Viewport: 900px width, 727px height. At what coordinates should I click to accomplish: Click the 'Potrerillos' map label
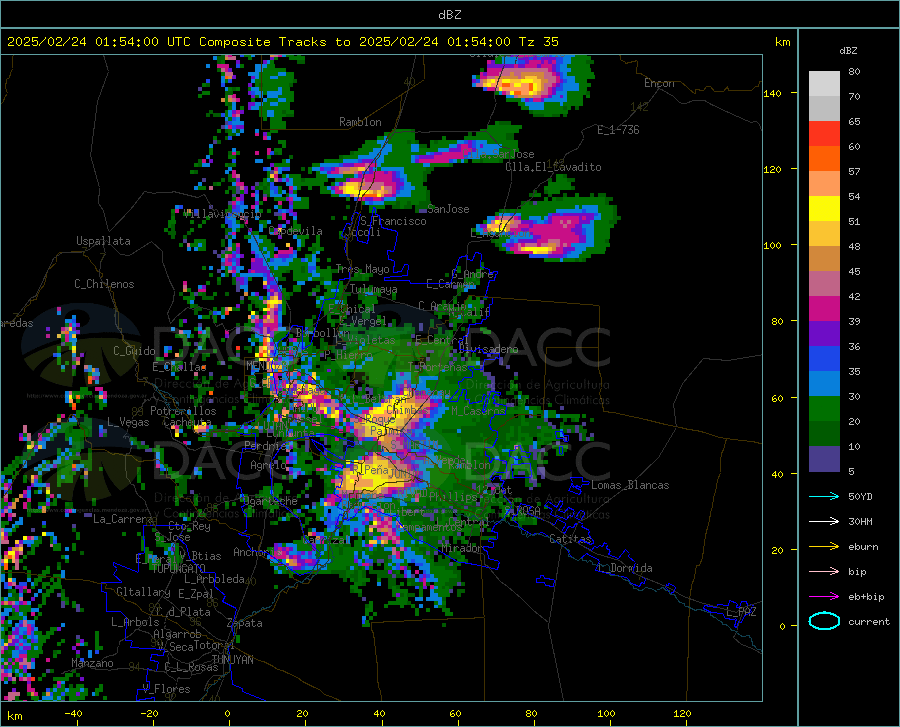[x=183, y=411]
